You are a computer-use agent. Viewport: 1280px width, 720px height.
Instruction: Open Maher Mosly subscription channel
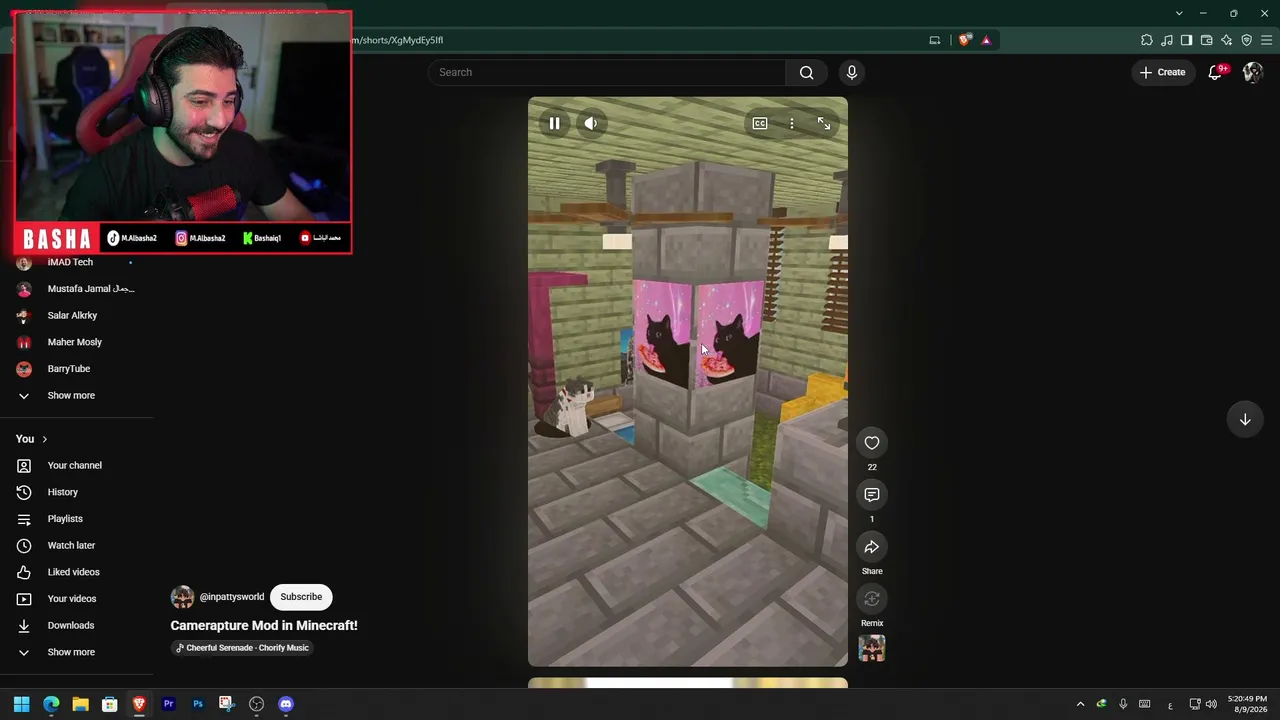pos(76,342)
